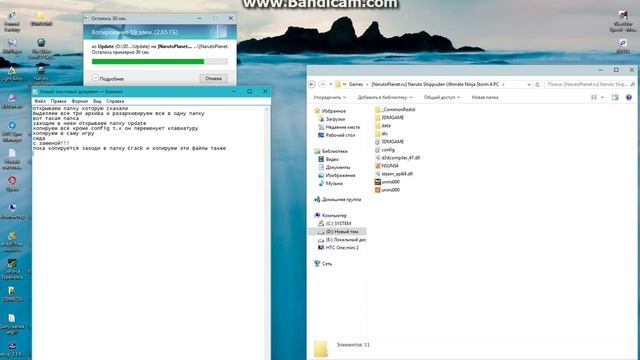The image size is (640, 360).
Task: Click Games segment in address bar
Action: point(356,84)
